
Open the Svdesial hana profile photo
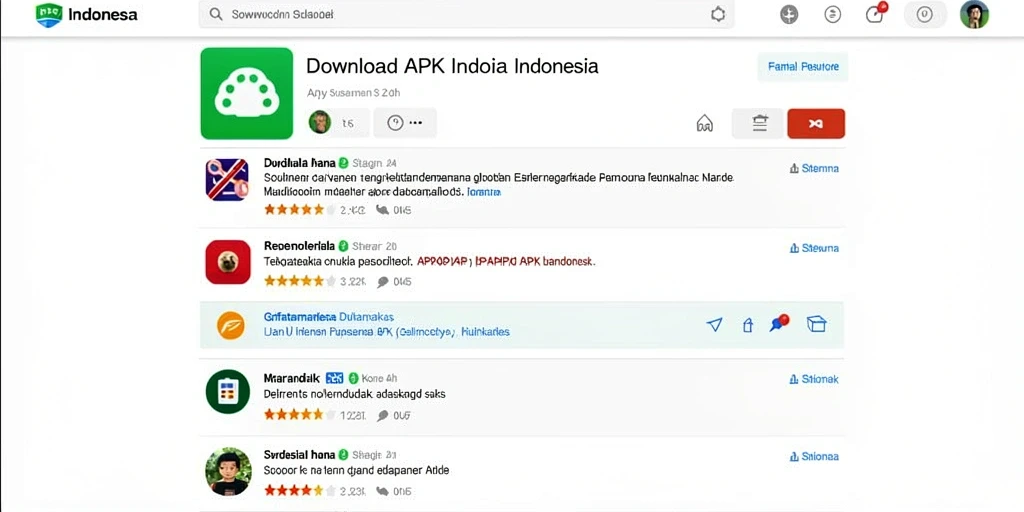click(228, 472)
